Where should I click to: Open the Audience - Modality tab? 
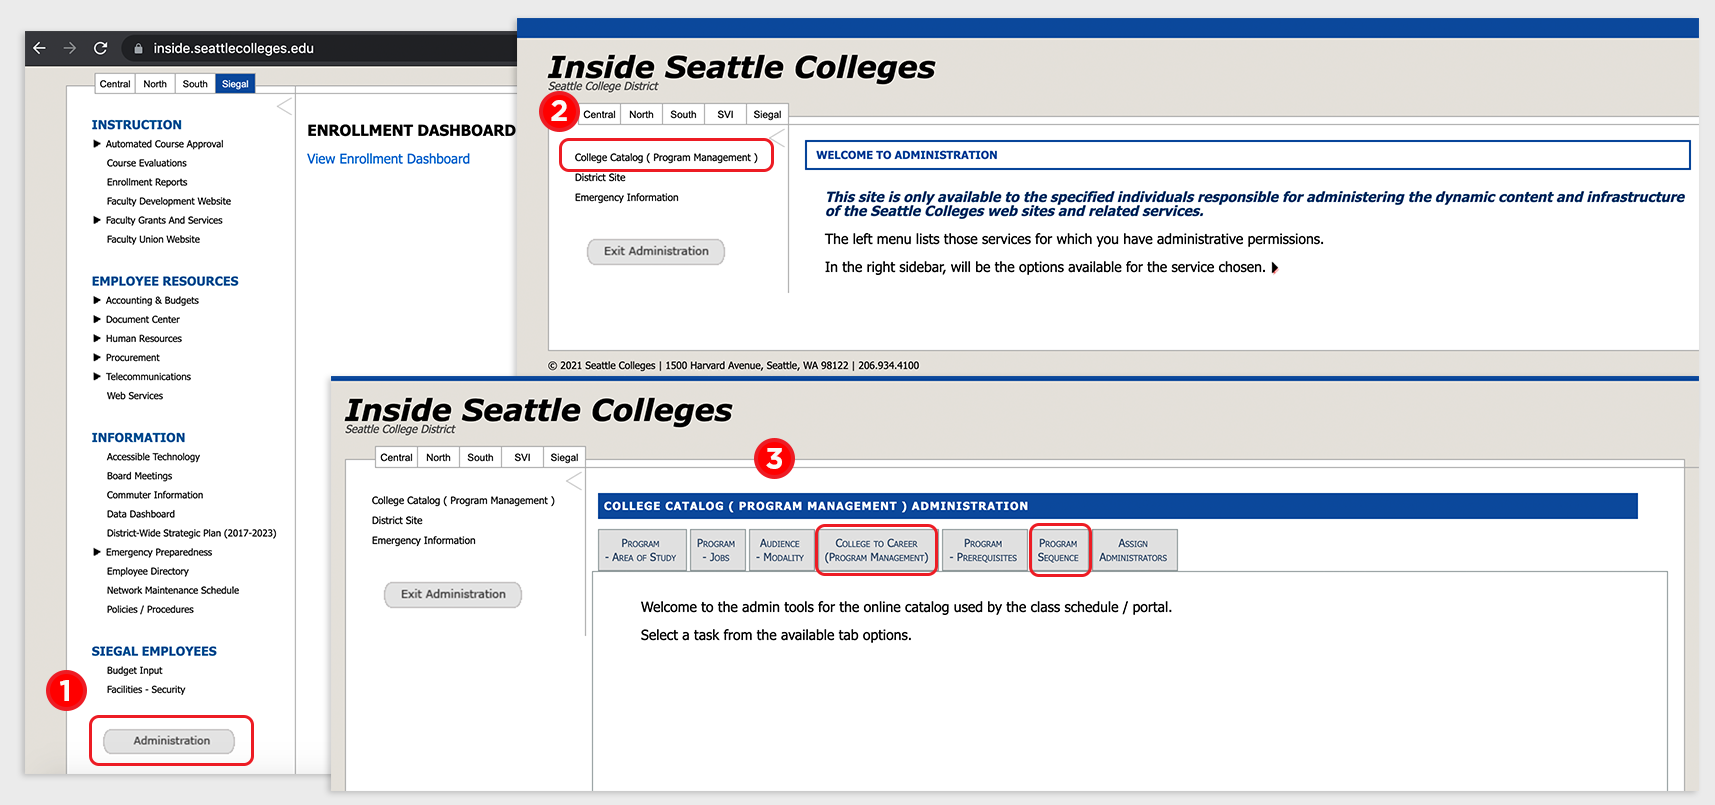click(x=780, y=550)
